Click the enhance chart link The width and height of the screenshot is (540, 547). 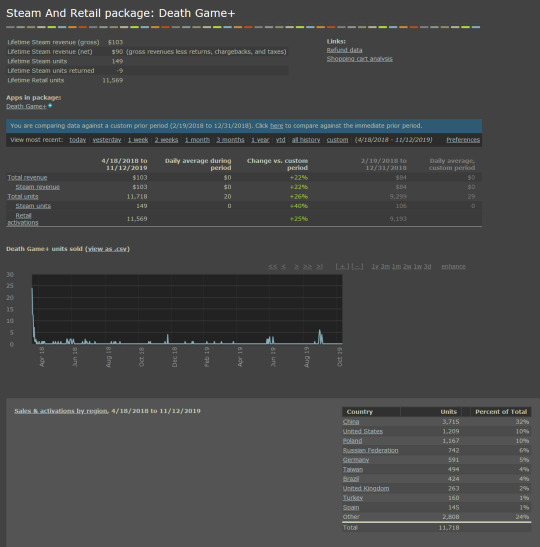(453, 267)
